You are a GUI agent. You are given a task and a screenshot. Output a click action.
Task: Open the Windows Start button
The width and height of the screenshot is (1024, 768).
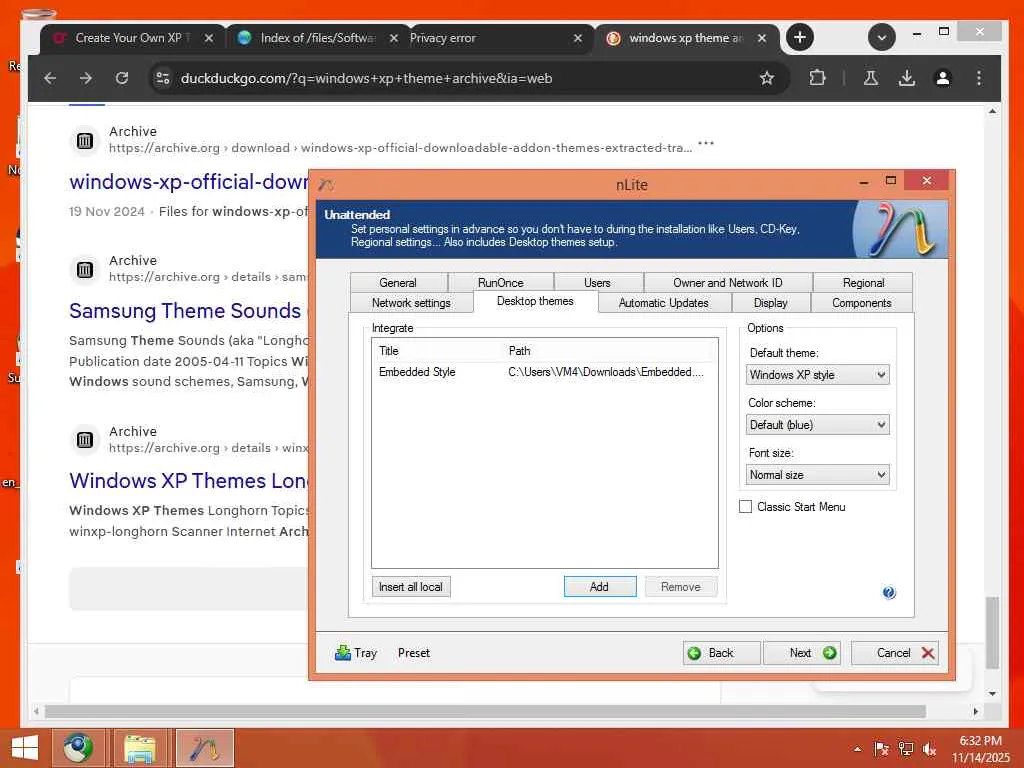pos(25,748)
